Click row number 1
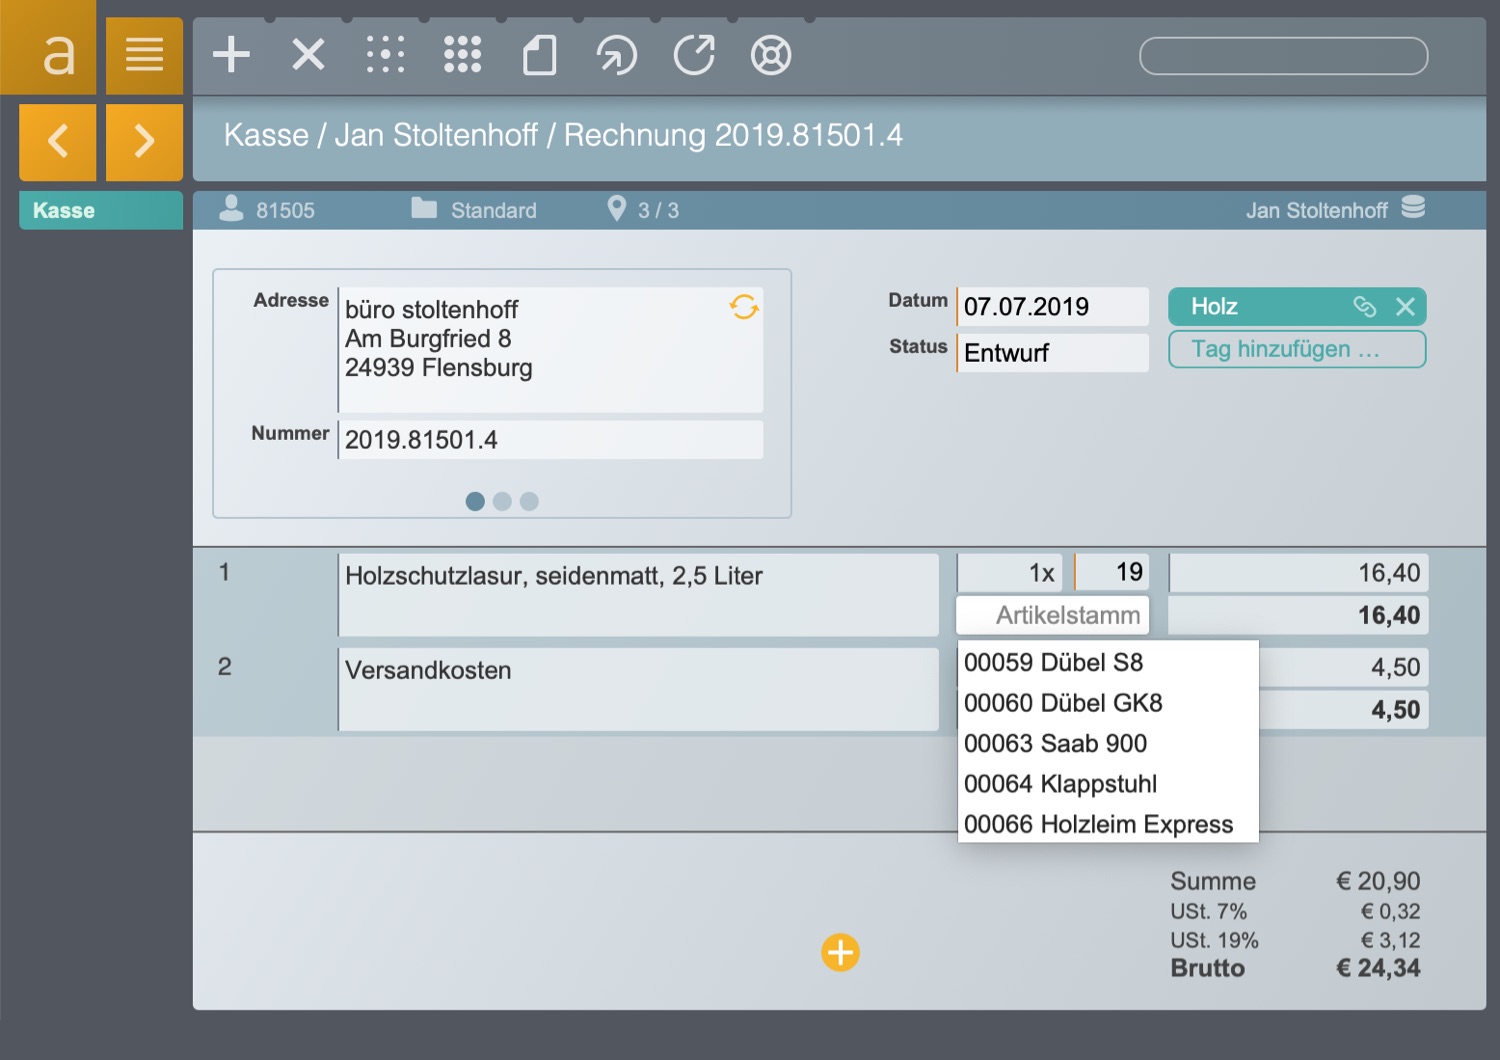The image size is (1500, 1060). (x=224, y=572)
